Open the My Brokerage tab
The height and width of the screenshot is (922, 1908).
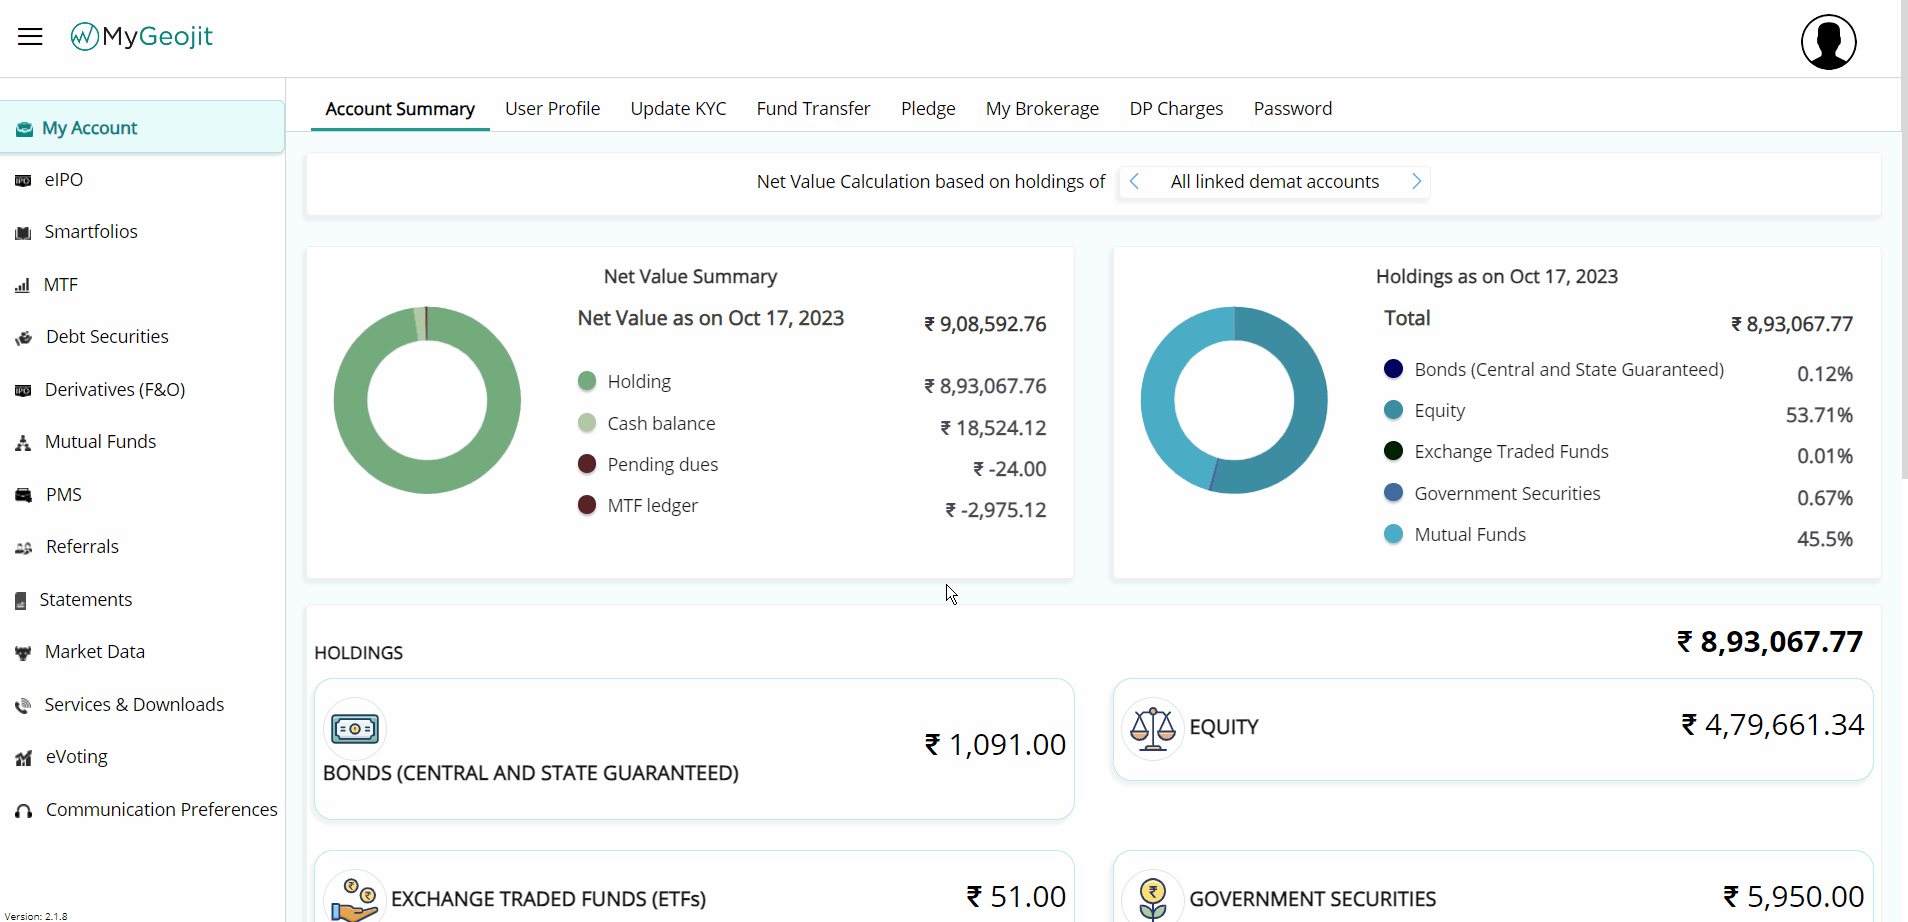point(1042,109)
